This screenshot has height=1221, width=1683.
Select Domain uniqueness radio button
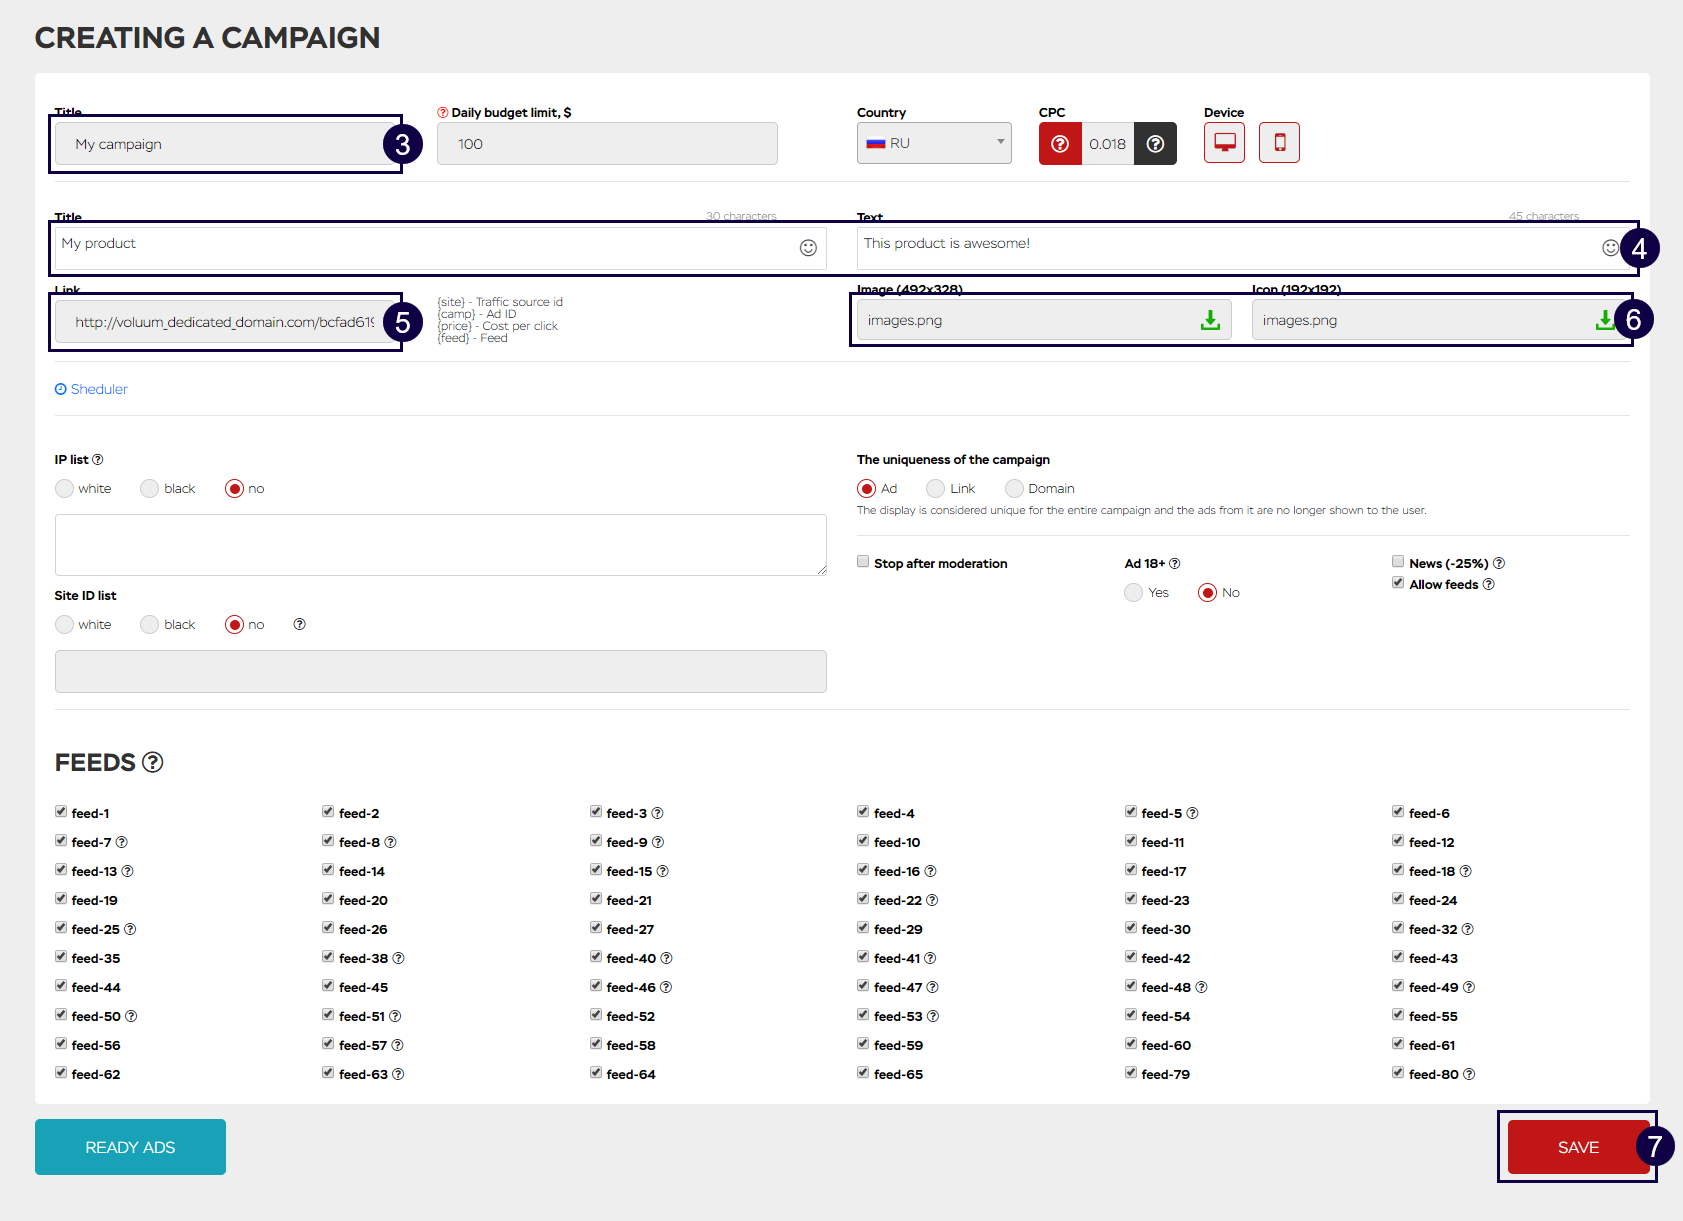click(x=1015, y=489)
